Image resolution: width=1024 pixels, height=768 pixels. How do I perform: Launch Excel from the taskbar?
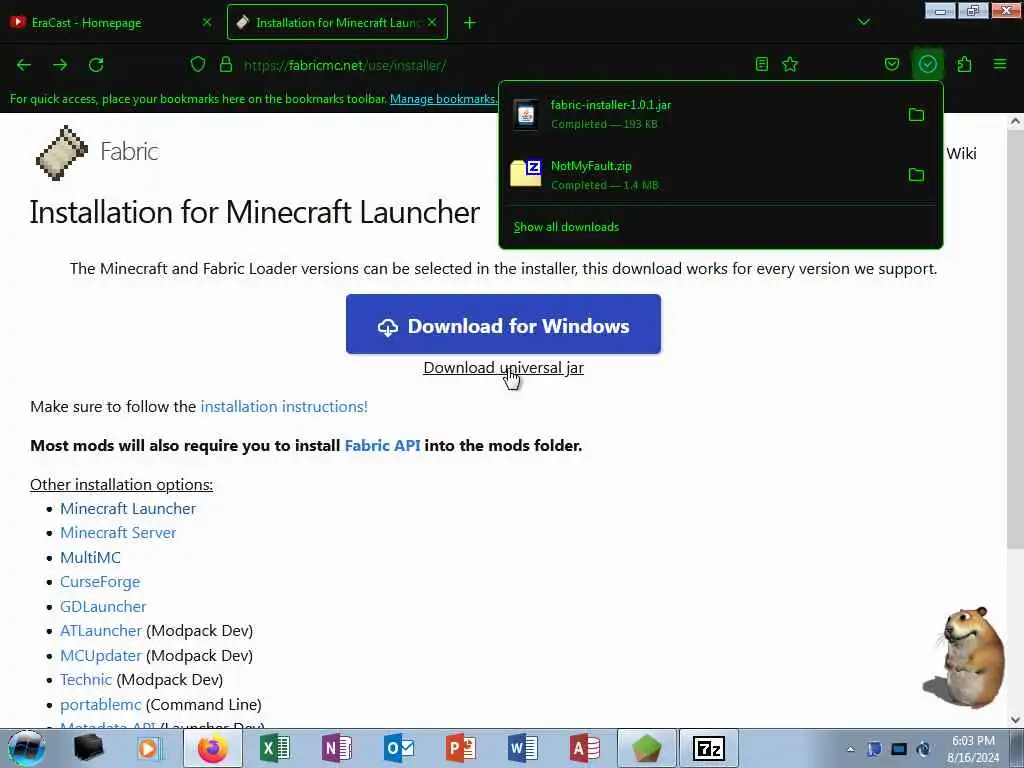click(x=275, y=748)
